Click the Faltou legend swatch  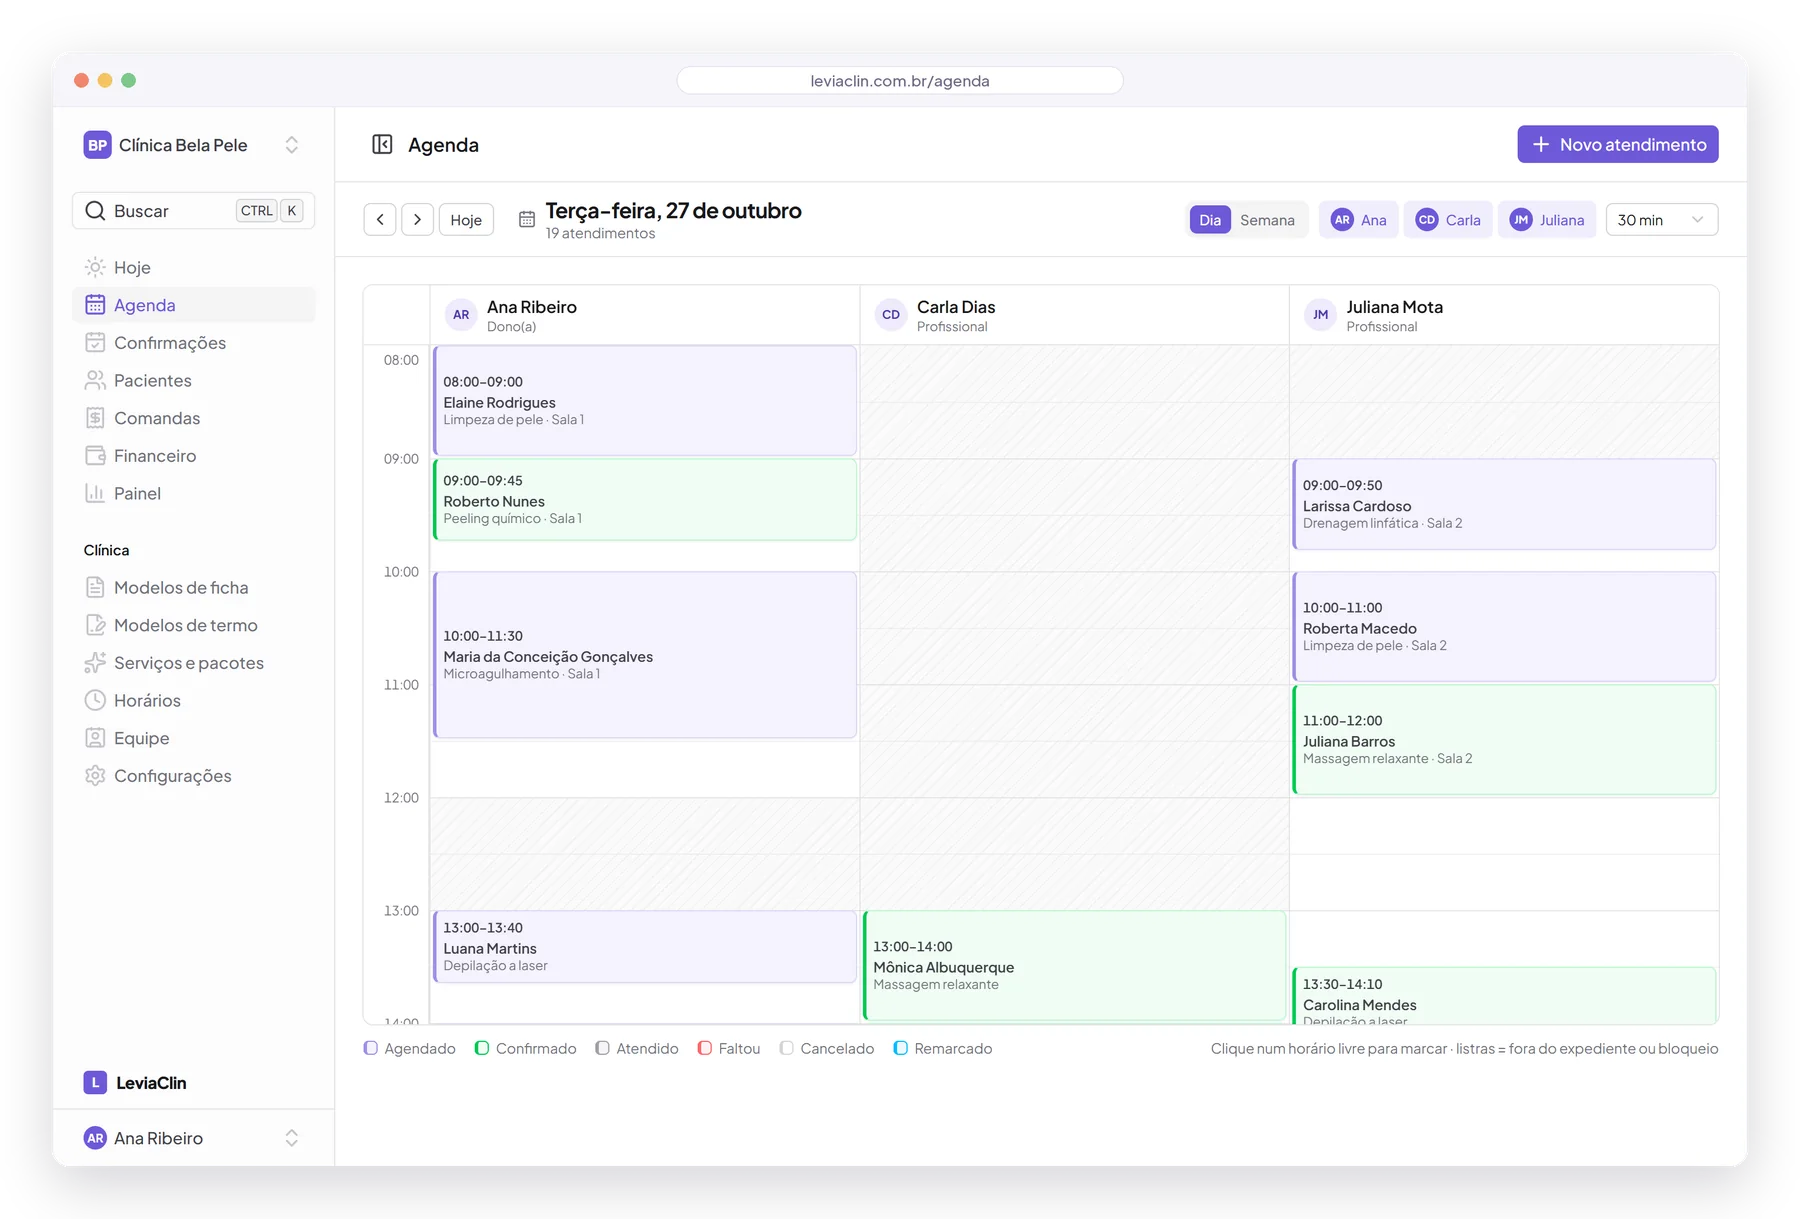pos(705,1048)
